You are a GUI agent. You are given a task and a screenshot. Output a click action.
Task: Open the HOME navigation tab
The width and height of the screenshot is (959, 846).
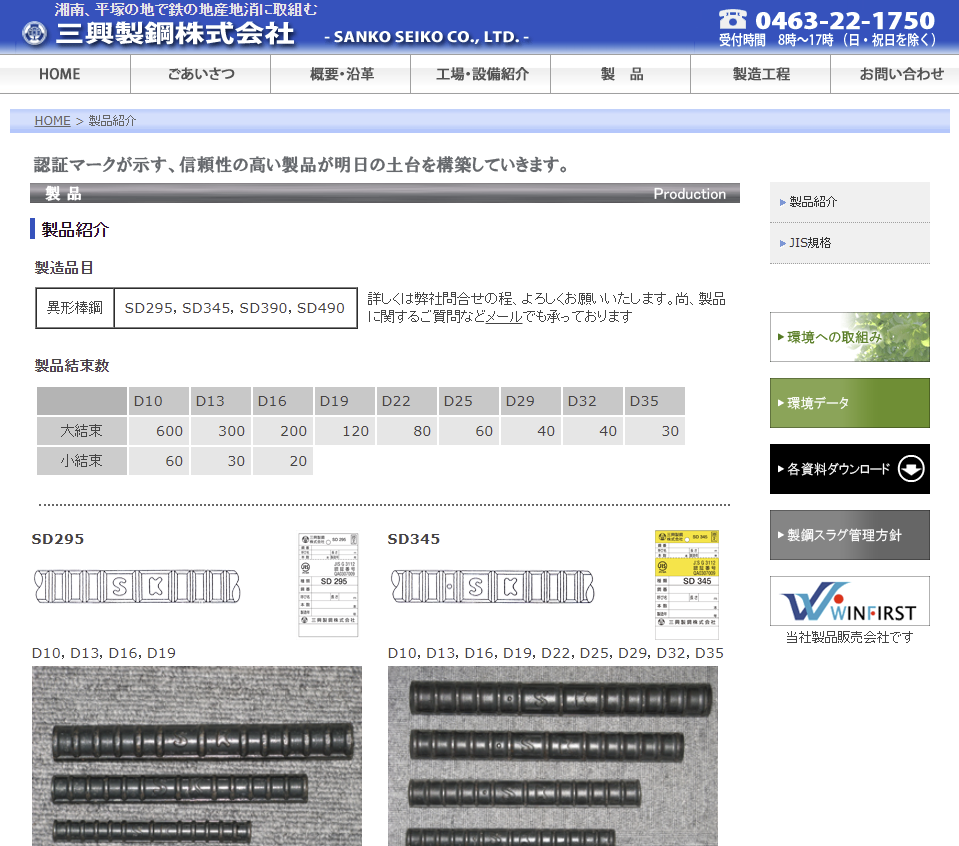click(x=65, y=74)
